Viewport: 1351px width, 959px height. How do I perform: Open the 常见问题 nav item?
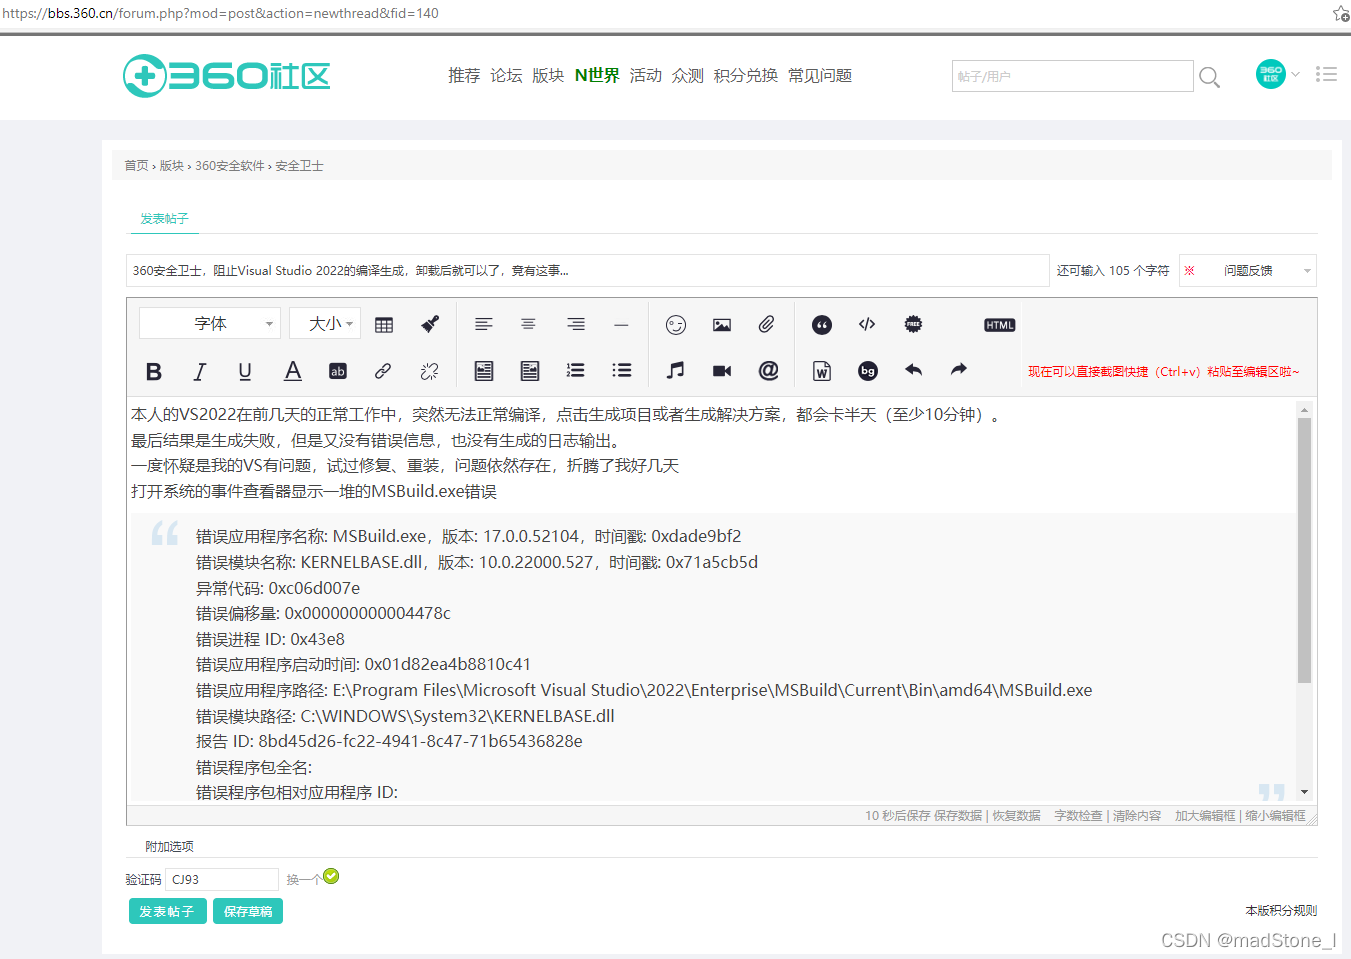click(820, 75)
